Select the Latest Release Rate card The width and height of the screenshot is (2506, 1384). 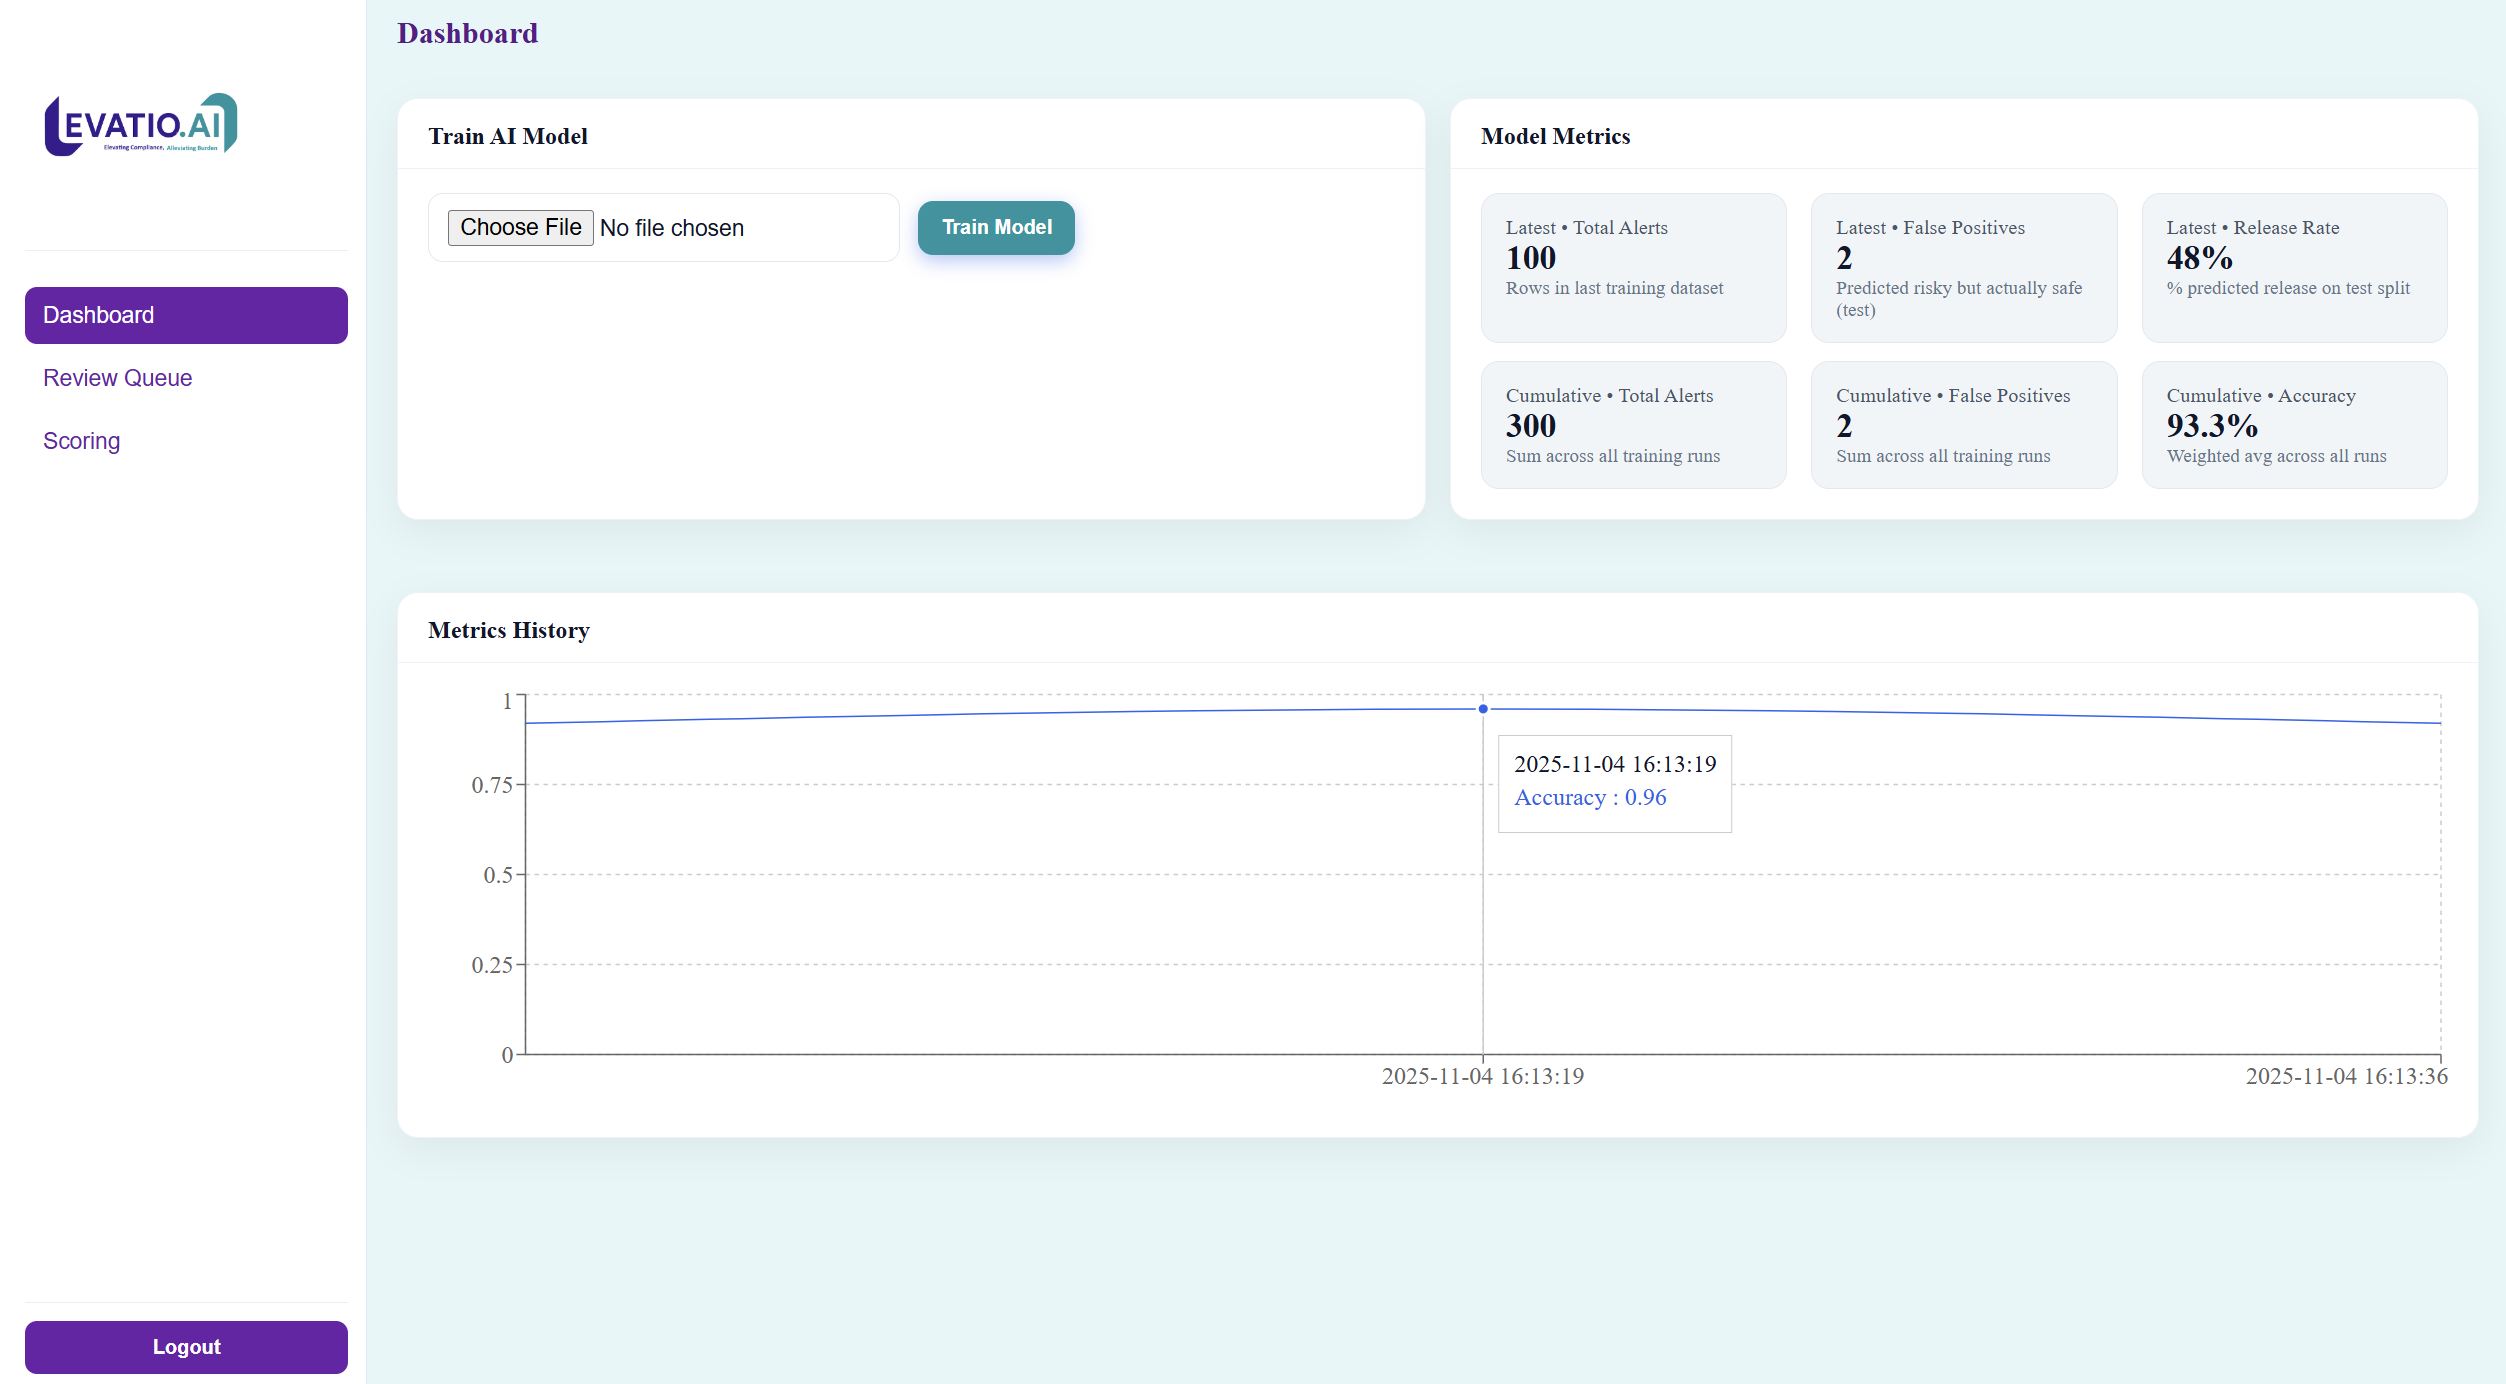(2293, 267)
